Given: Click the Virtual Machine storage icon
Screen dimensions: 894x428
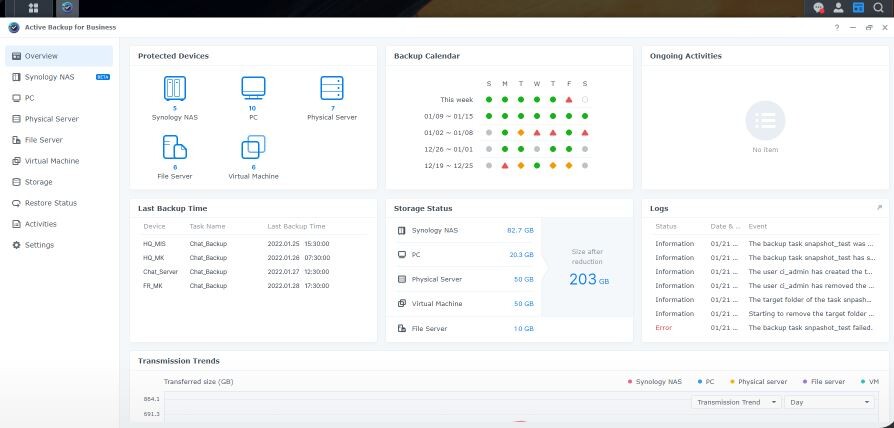Looking at the screenshot, I should 401,303.
